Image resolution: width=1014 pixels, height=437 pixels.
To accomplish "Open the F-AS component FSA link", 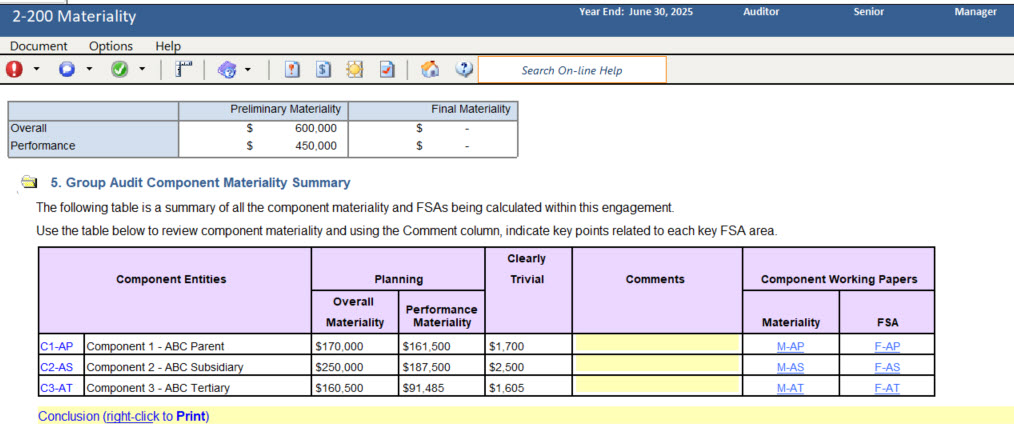I will click(886, 367).
